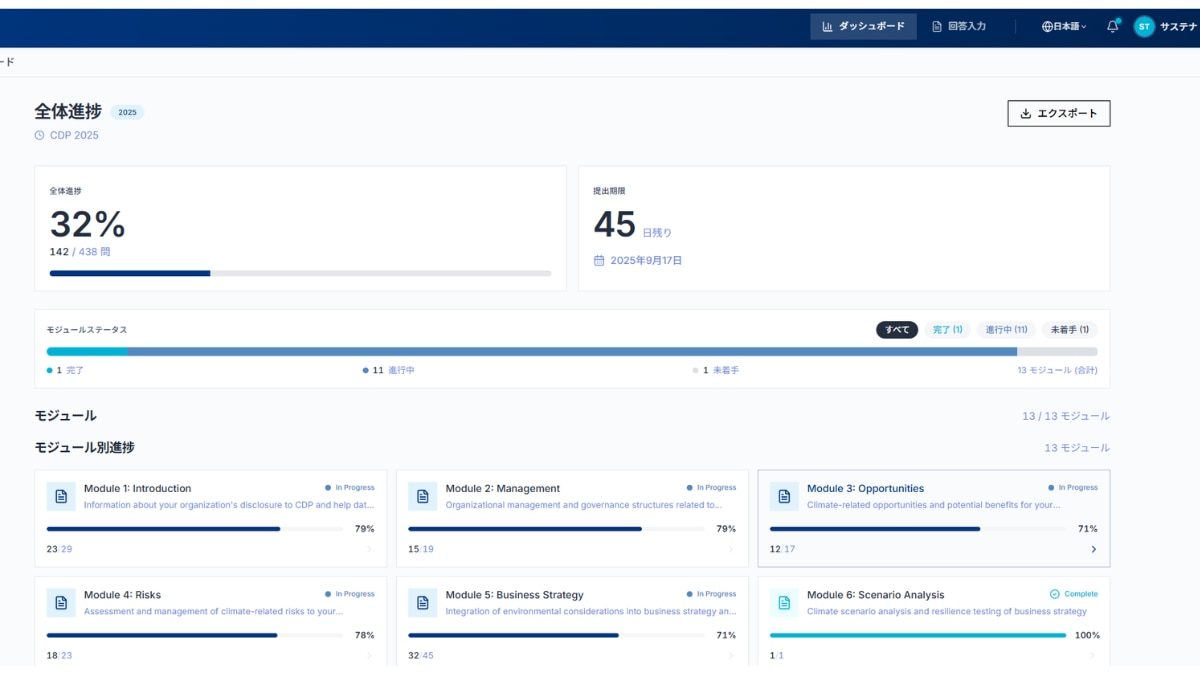Open the Module 5: Business Strategy title
The image size is (1200, 675).
pos(514,595)
